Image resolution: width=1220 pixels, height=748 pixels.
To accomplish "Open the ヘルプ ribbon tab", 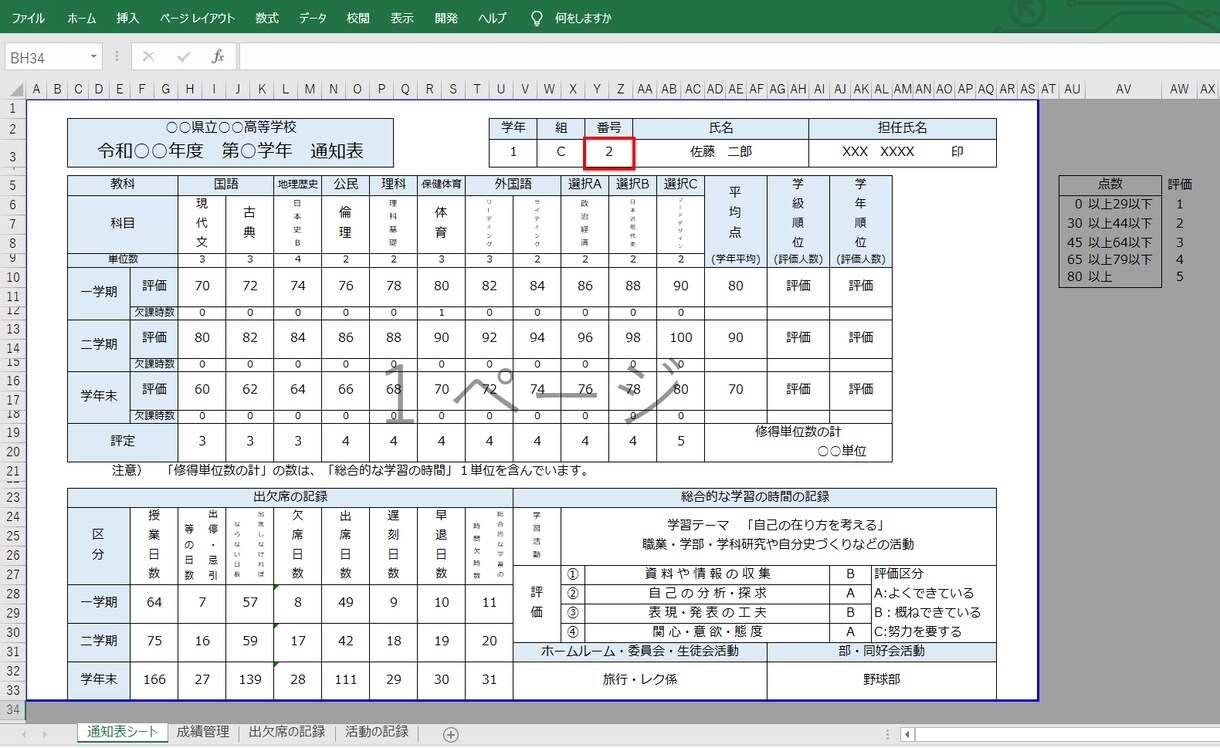I will click(492, 18).
